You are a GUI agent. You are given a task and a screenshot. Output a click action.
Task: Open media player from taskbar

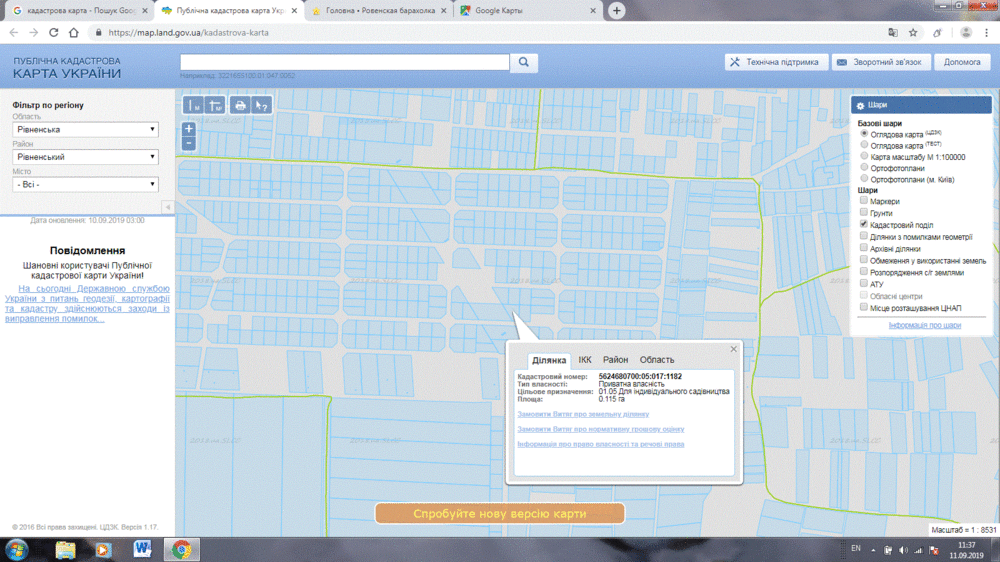click(x=103, y=549)
